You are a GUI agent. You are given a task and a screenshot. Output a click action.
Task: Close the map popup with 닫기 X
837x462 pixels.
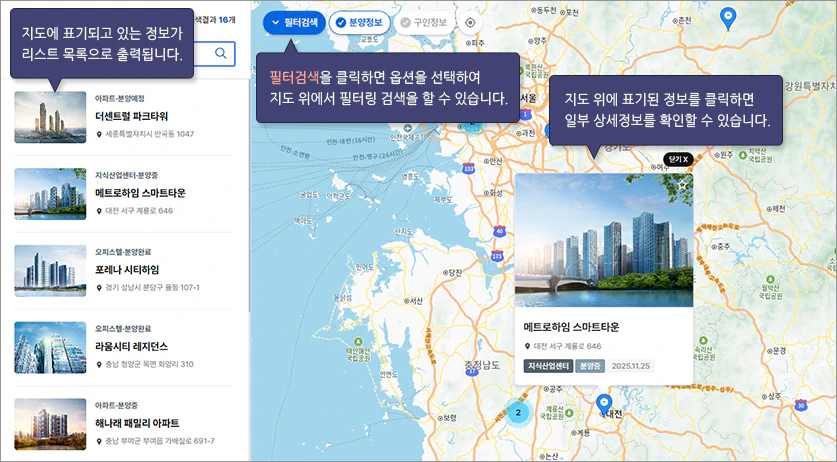click(x=678, y=159)
